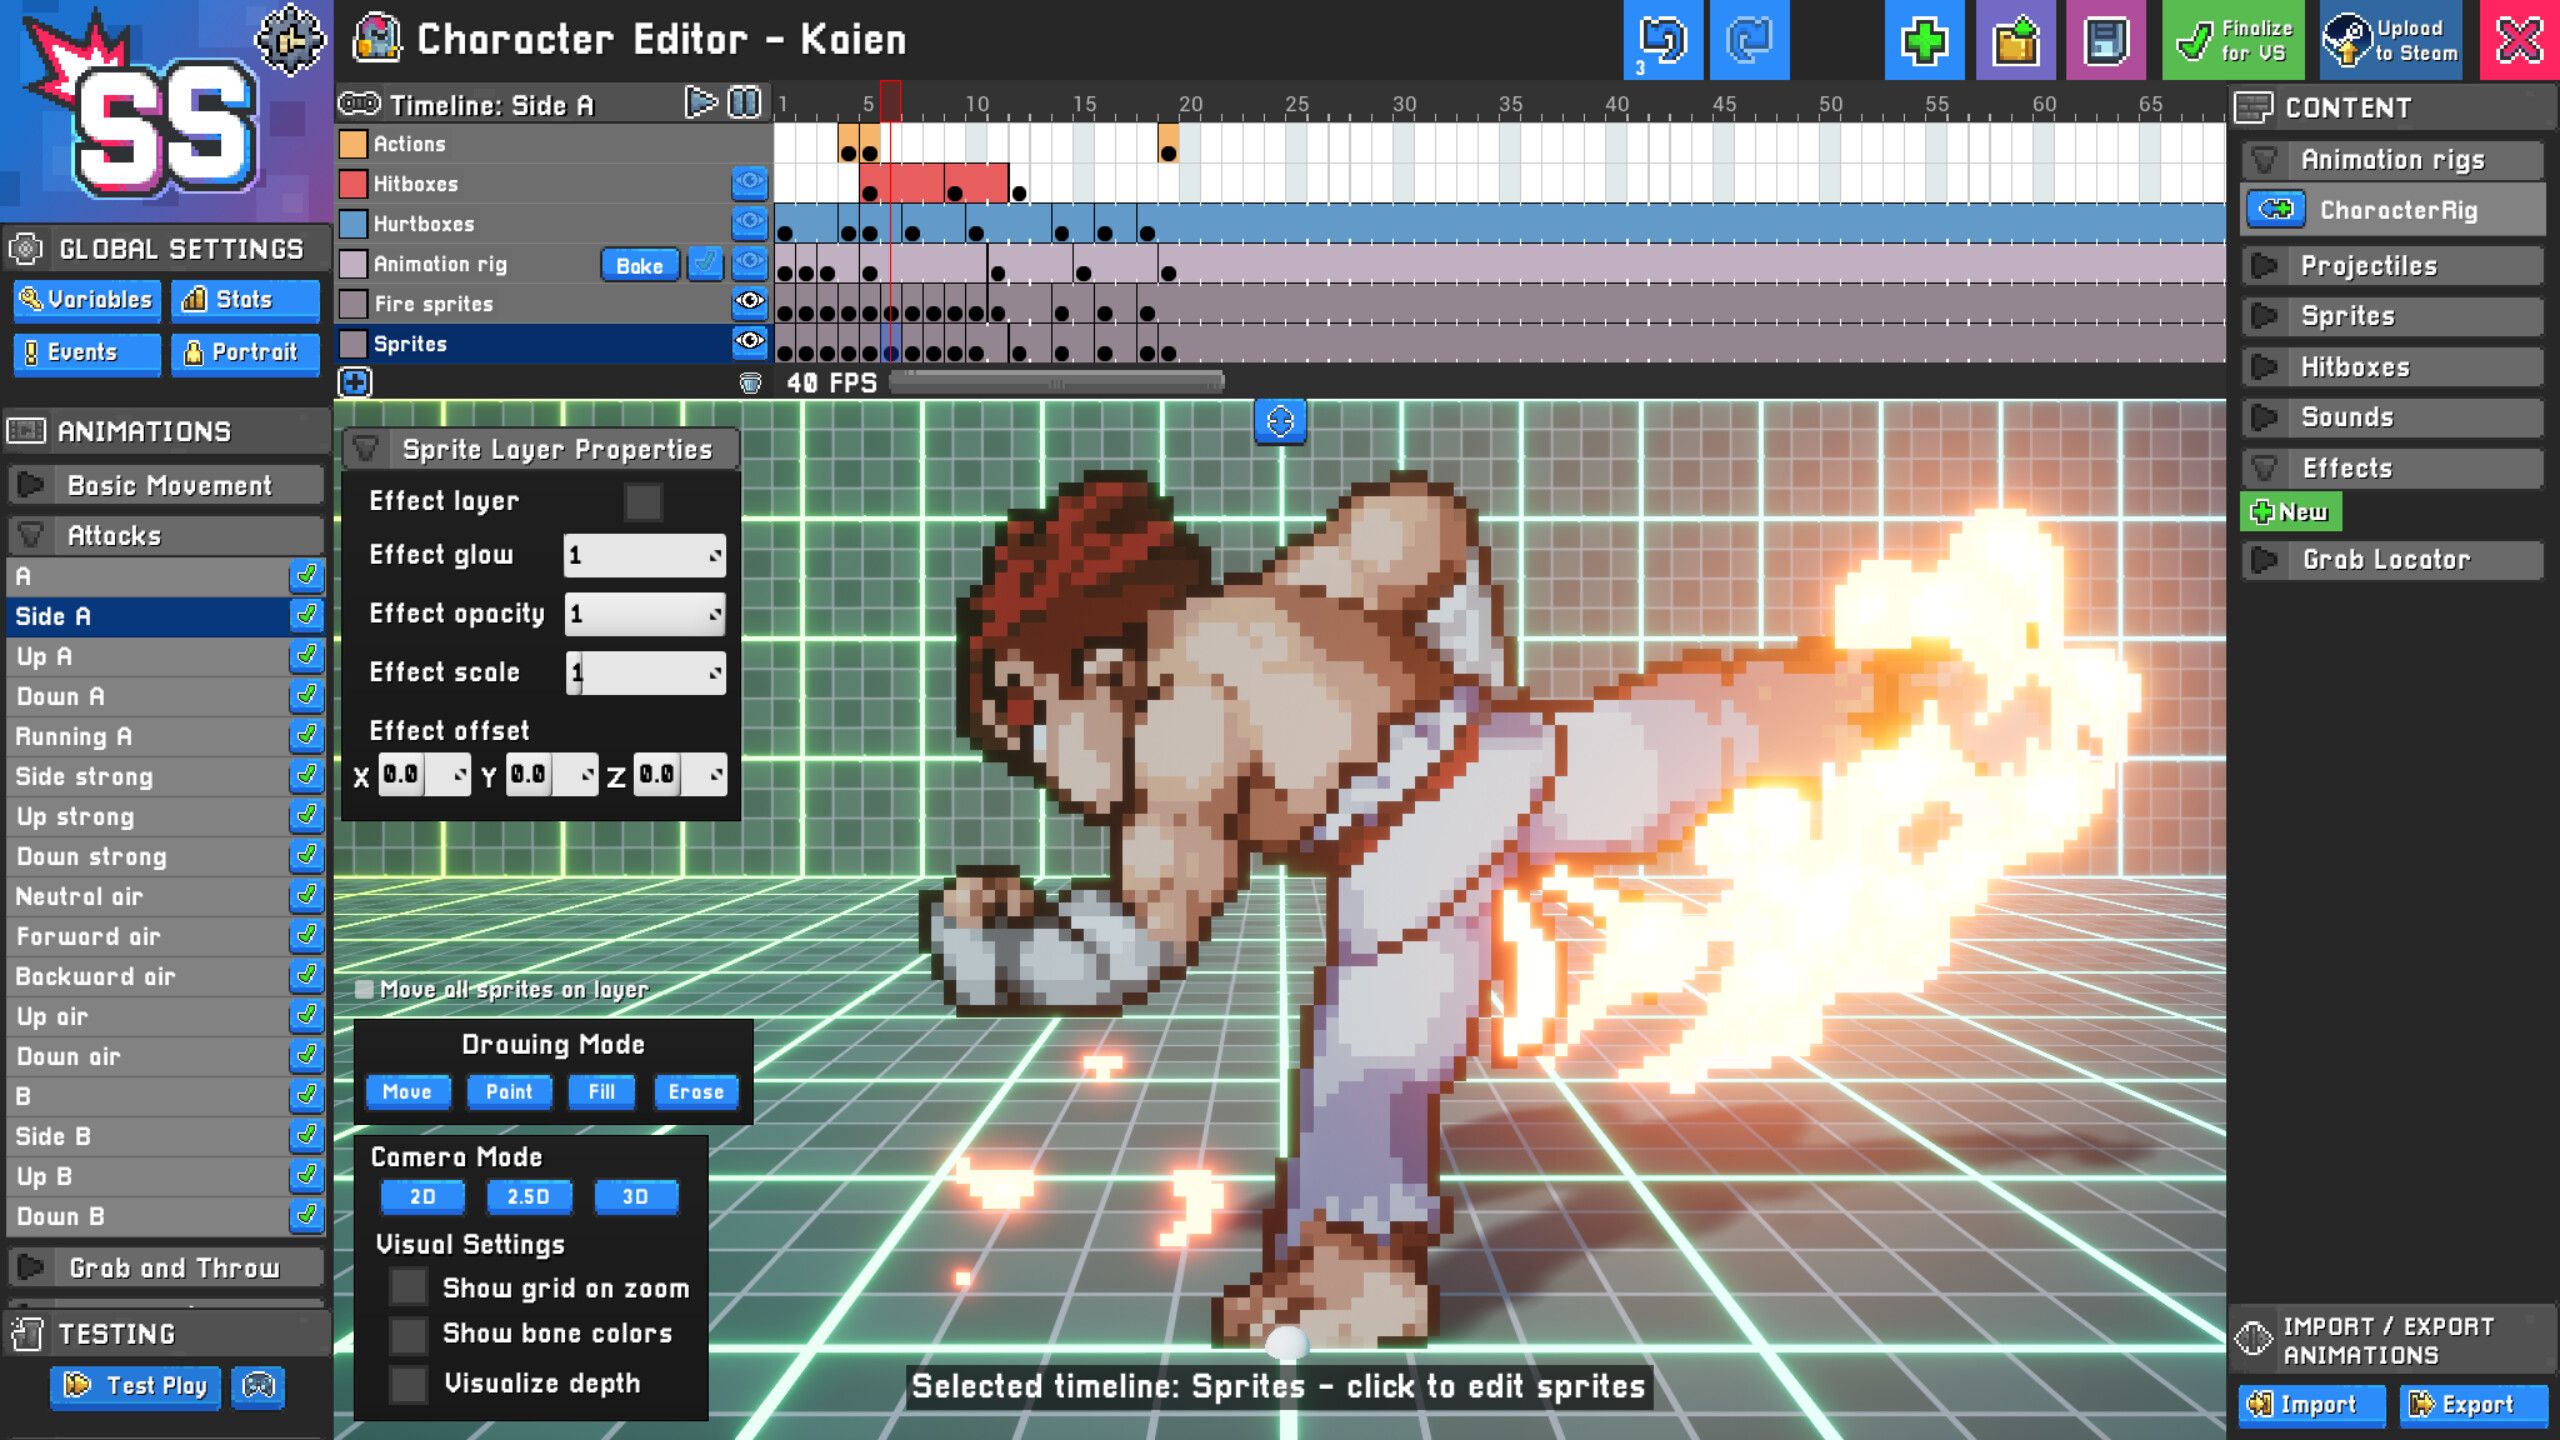Select the Fill drawing mode tool

pos(600,1090)
